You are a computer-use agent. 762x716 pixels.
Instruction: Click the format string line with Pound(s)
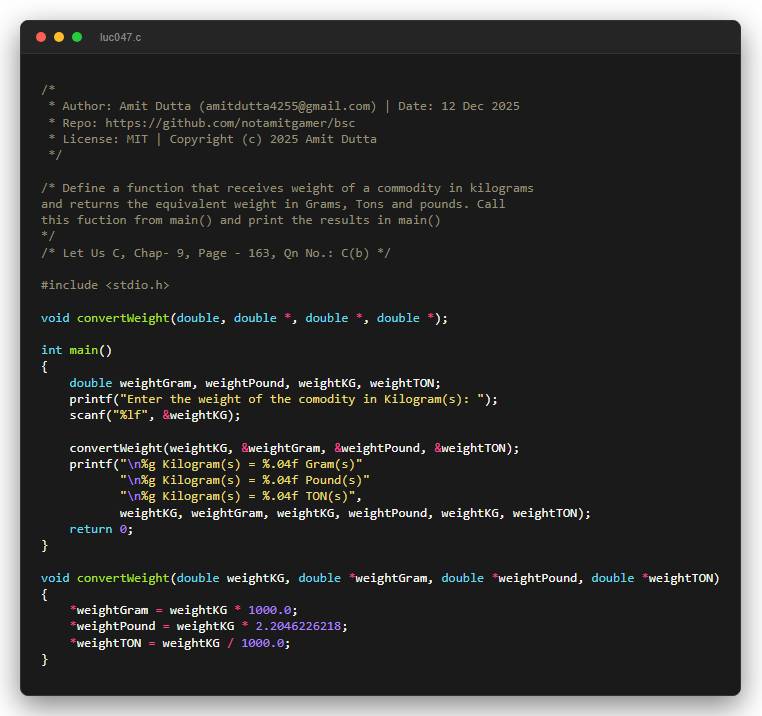point(244,480)
